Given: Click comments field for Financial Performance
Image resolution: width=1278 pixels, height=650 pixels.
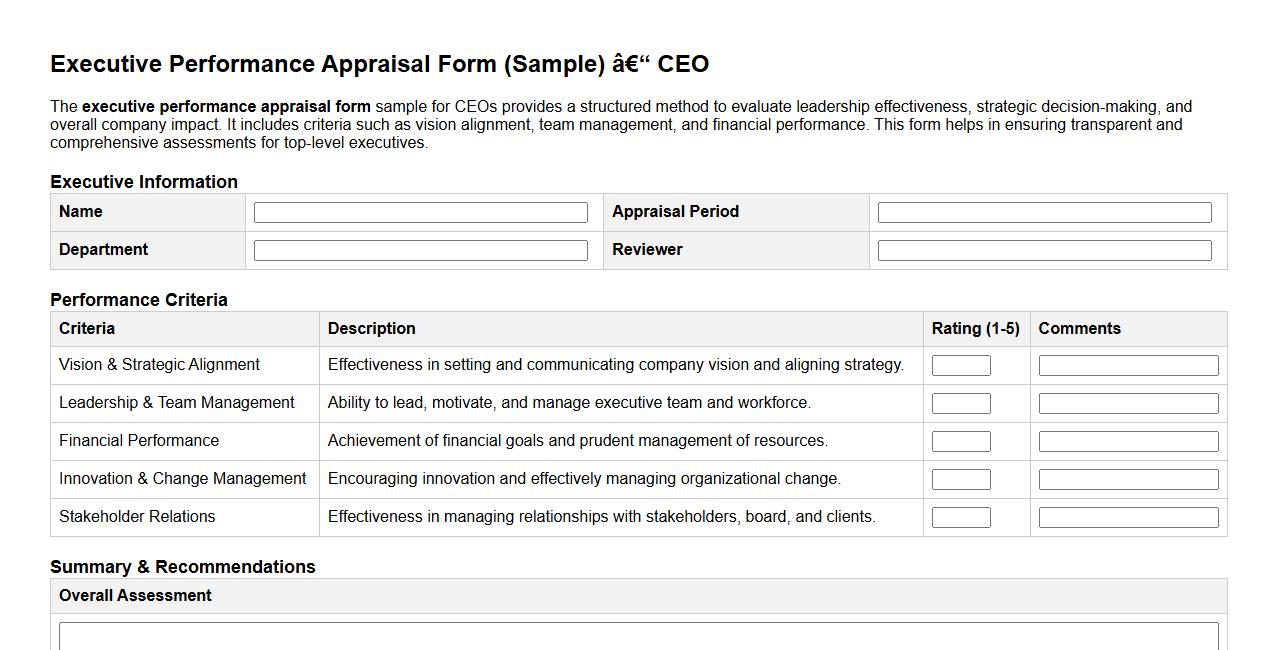Looking at the screenshot, I should pyautogui.click(x=1129, y=440).
